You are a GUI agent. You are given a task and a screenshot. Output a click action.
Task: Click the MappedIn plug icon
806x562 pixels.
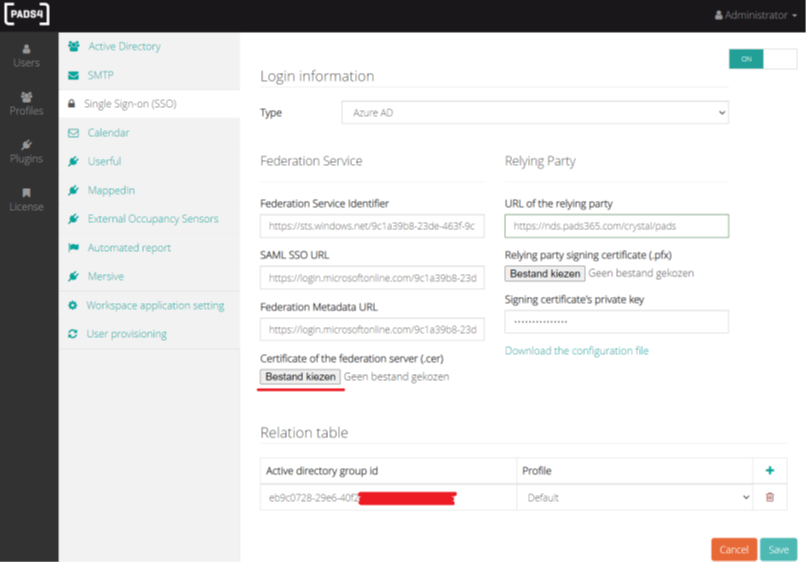74,190
